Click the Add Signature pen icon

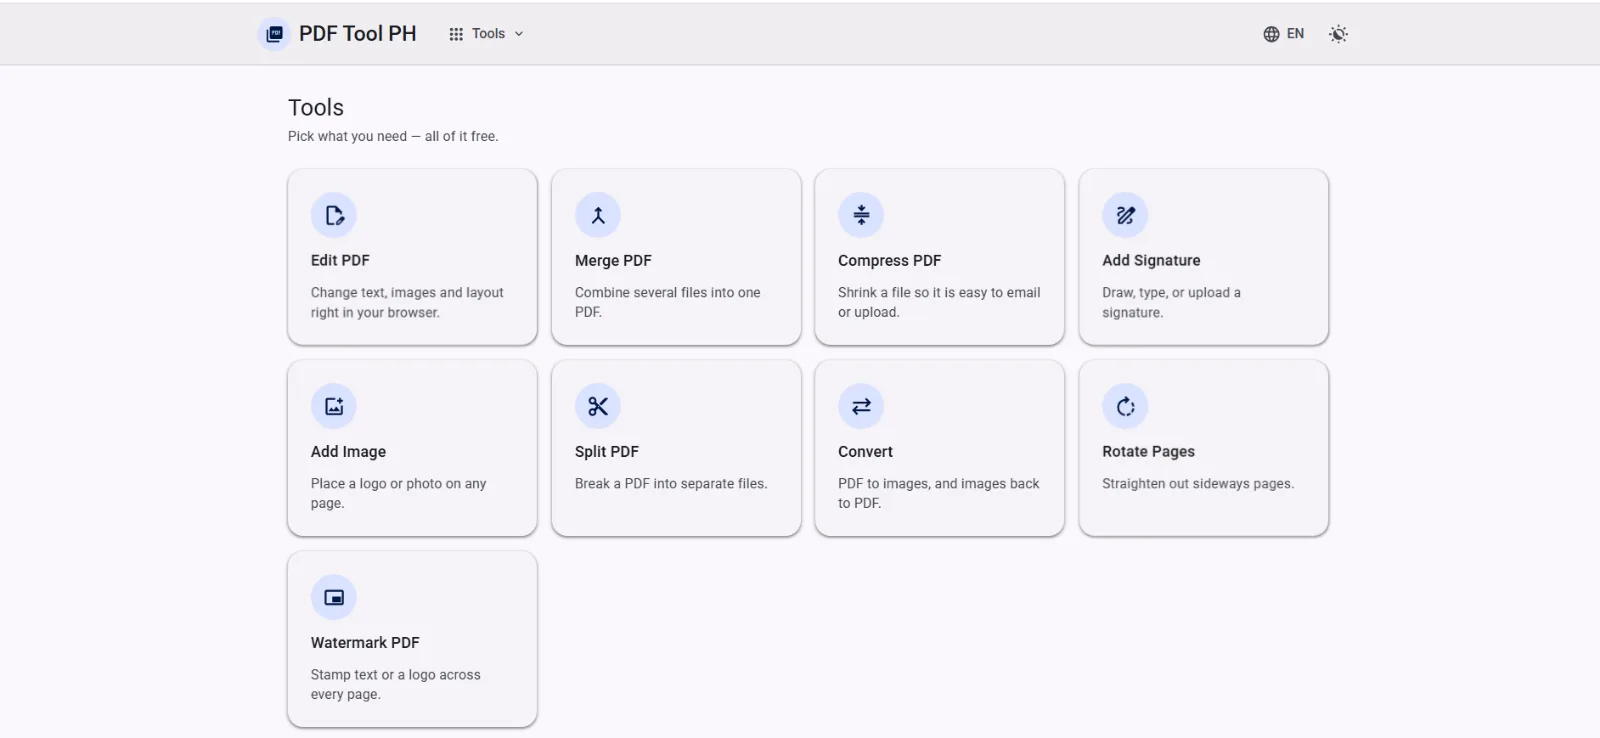(x=1125, y=215)
